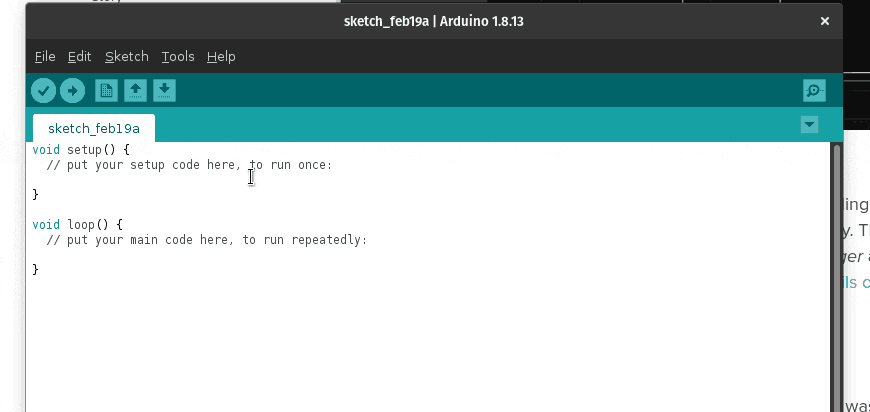Click the window title sketch_feb19a | Arduino 1.8.13
The image size is (870, 412).
[x=433, y=22]
